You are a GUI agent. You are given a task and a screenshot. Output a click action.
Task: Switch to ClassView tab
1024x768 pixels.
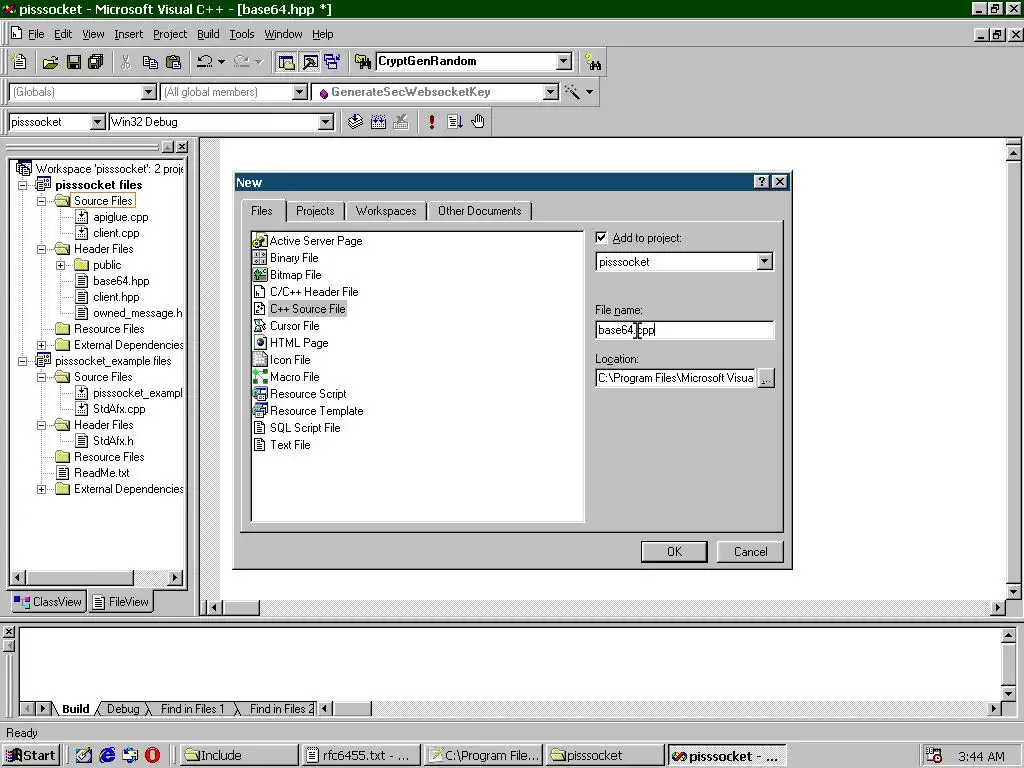point(48,601)
